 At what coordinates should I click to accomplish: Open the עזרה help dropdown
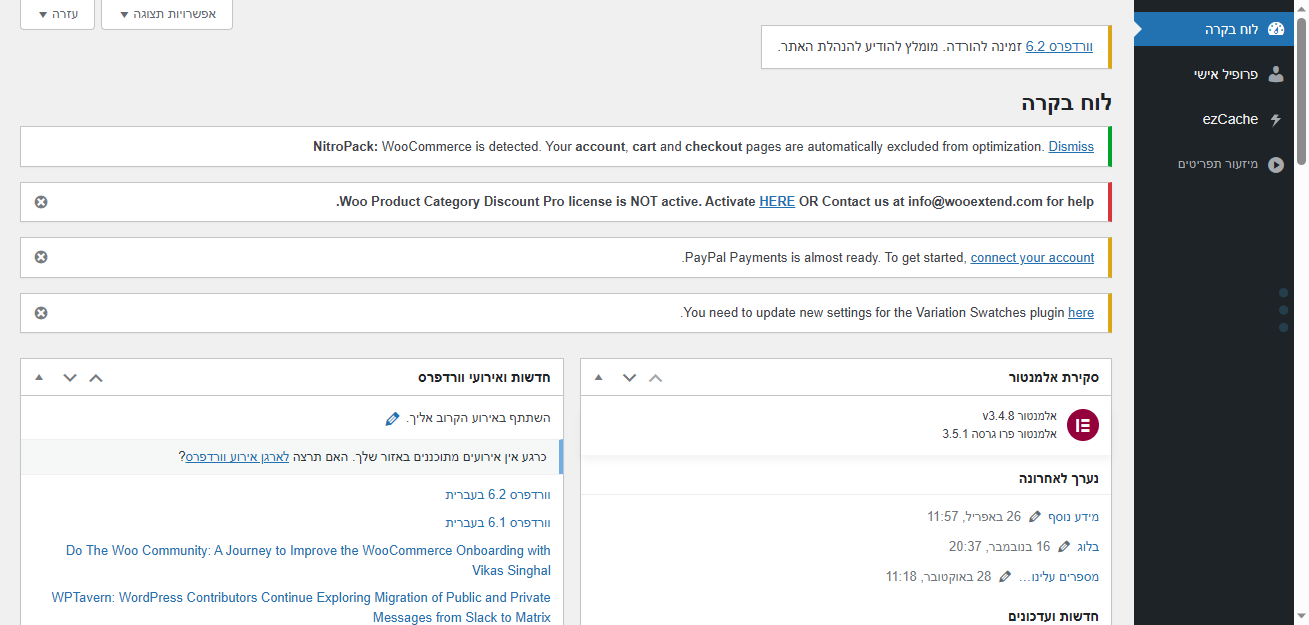(57, 15)
